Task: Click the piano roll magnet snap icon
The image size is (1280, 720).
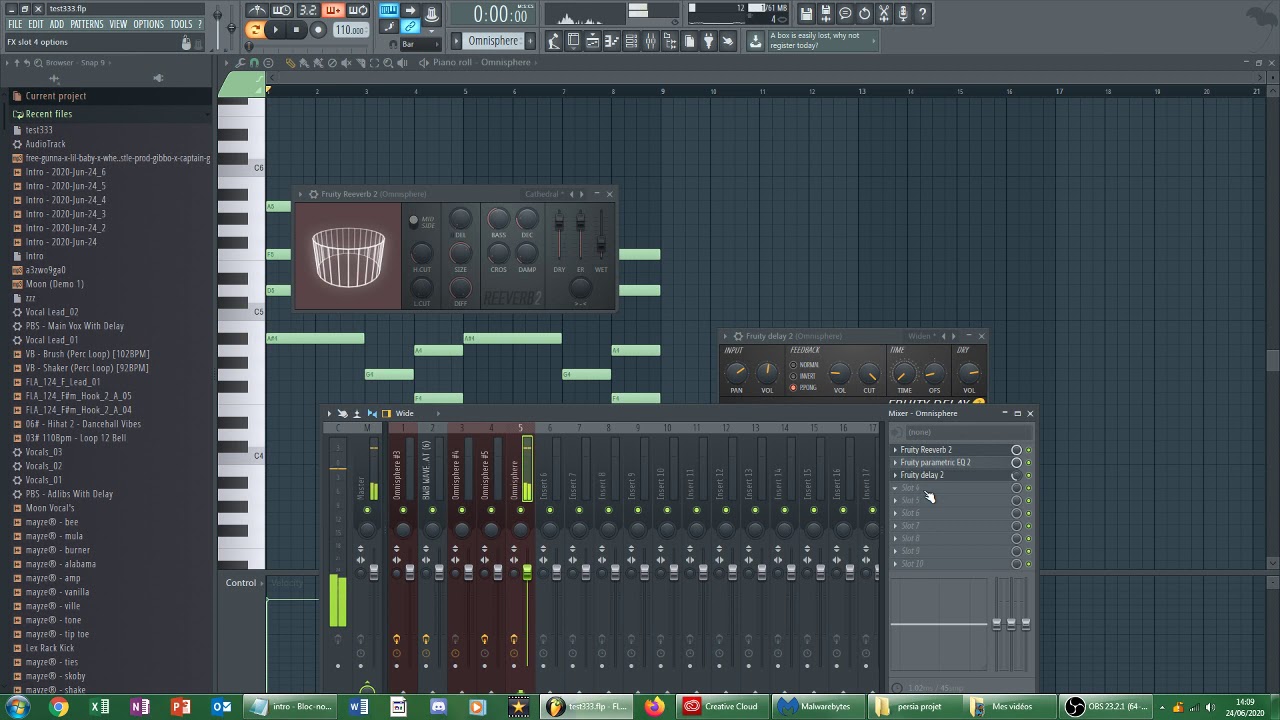Action: pos(254,62)
